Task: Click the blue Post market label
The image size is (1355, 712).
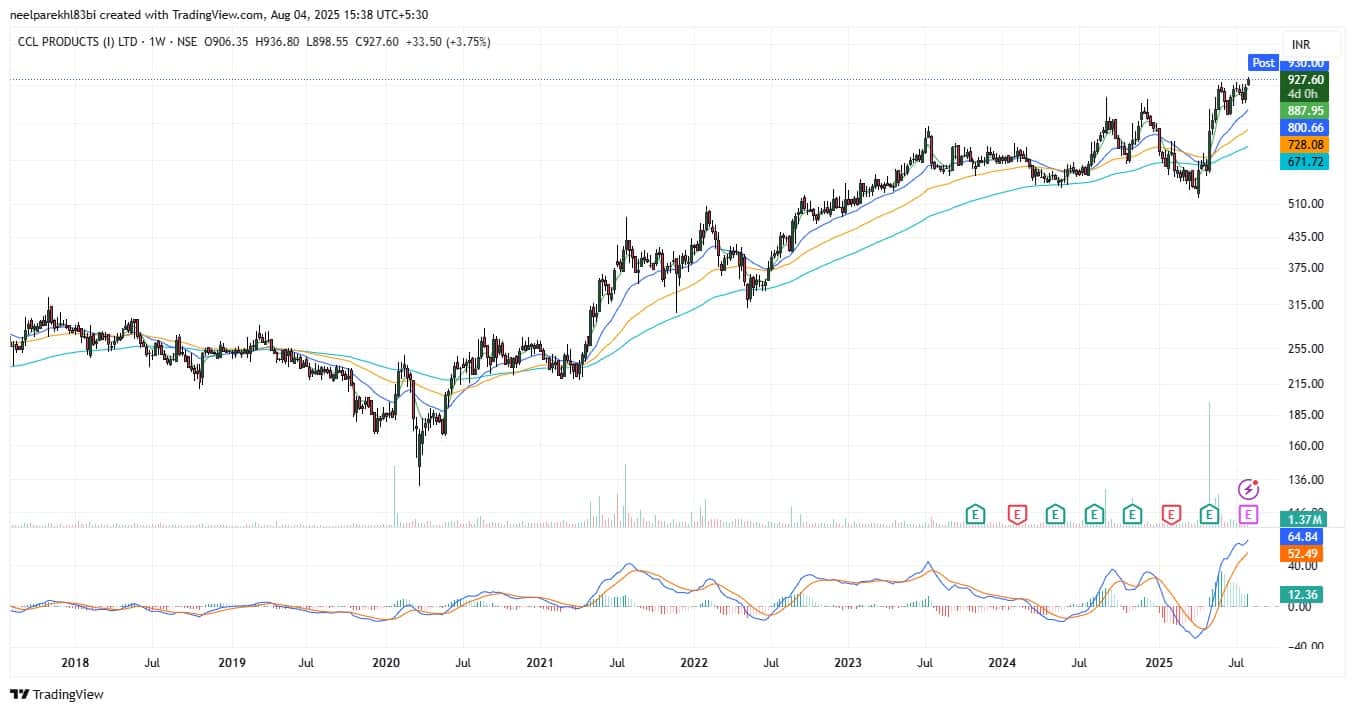Action: coord(1263,63)
